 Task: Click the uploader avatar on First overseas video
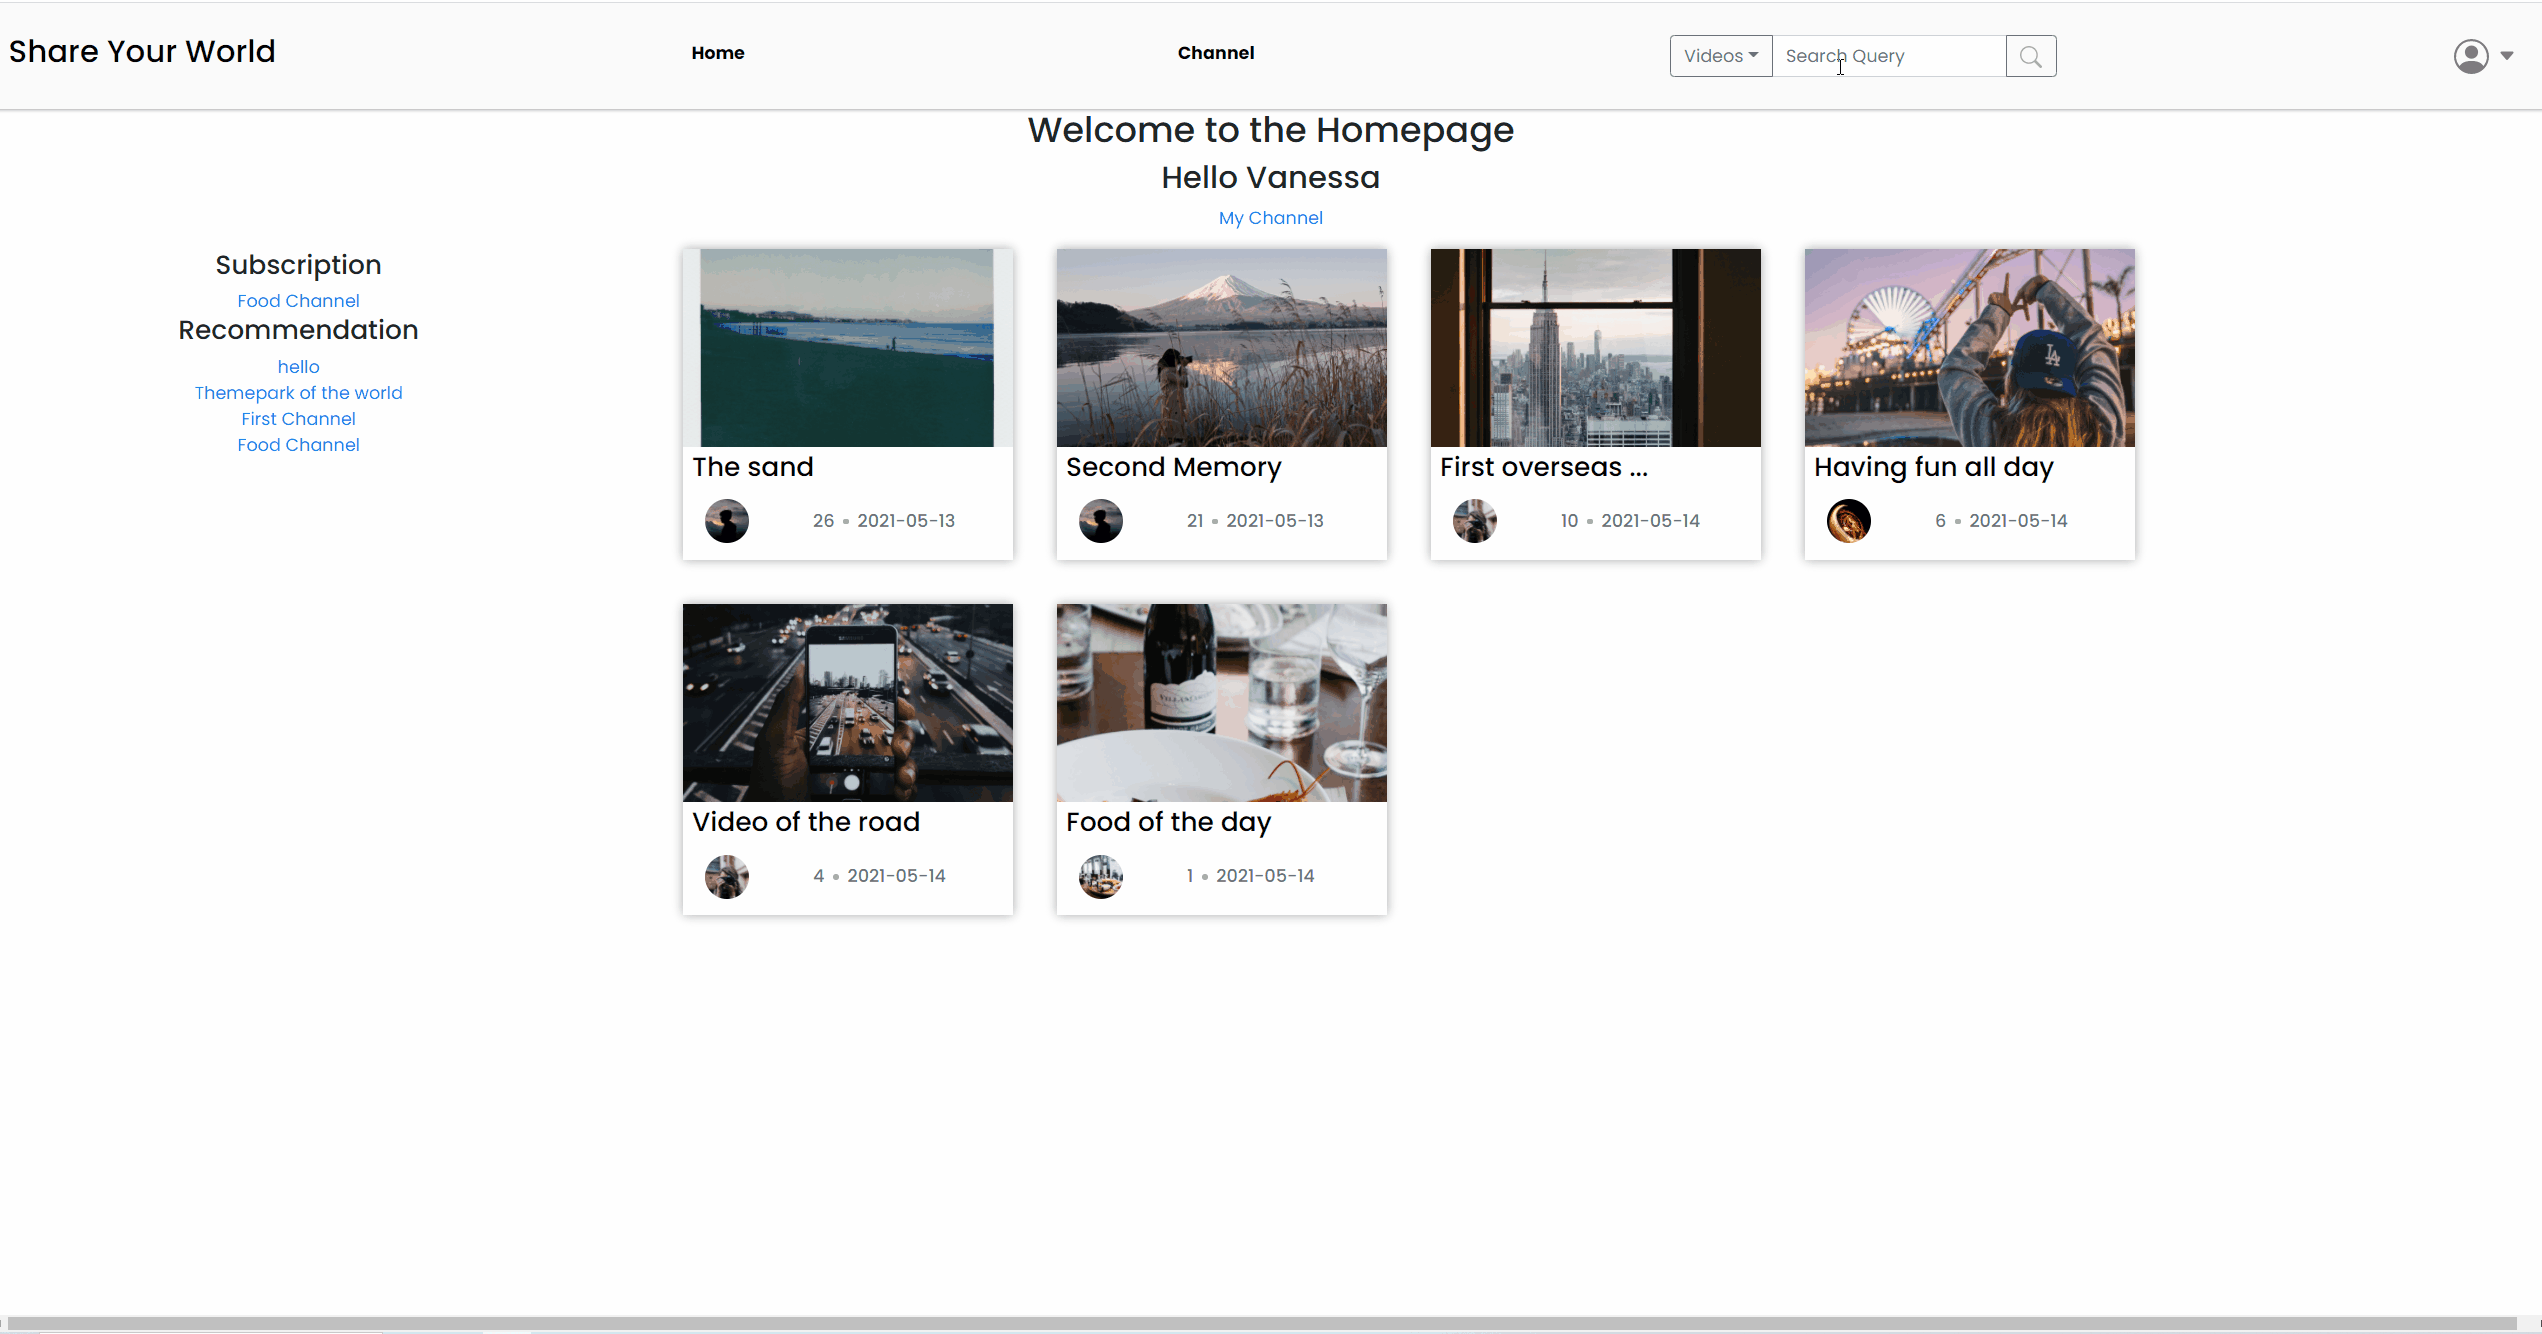pos(1474,520)
